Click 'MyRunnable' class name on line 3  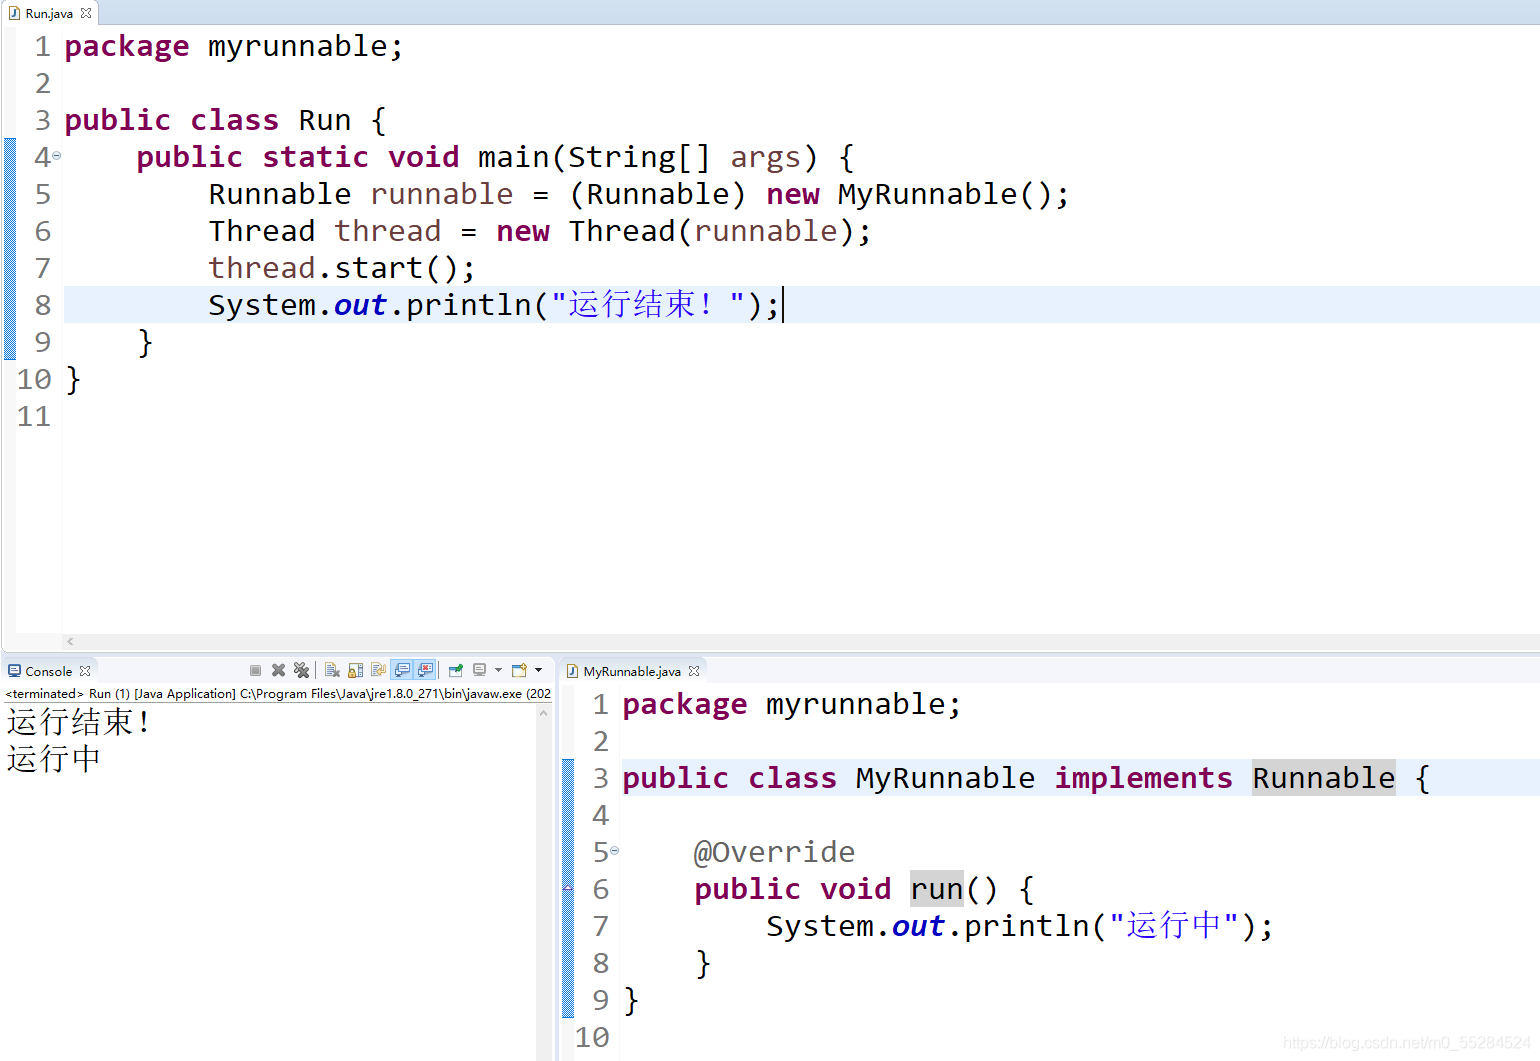coord(945,778)
